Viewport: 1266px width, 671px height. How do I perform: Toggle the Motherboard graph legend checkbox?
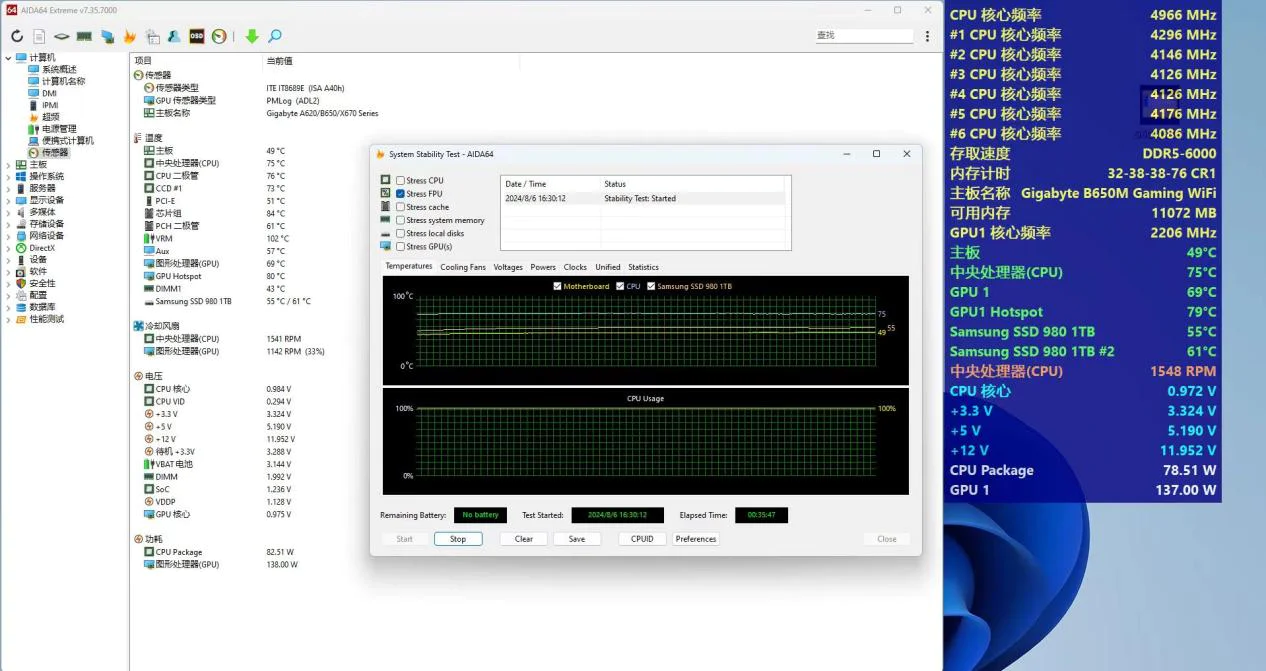pos(557,287)
